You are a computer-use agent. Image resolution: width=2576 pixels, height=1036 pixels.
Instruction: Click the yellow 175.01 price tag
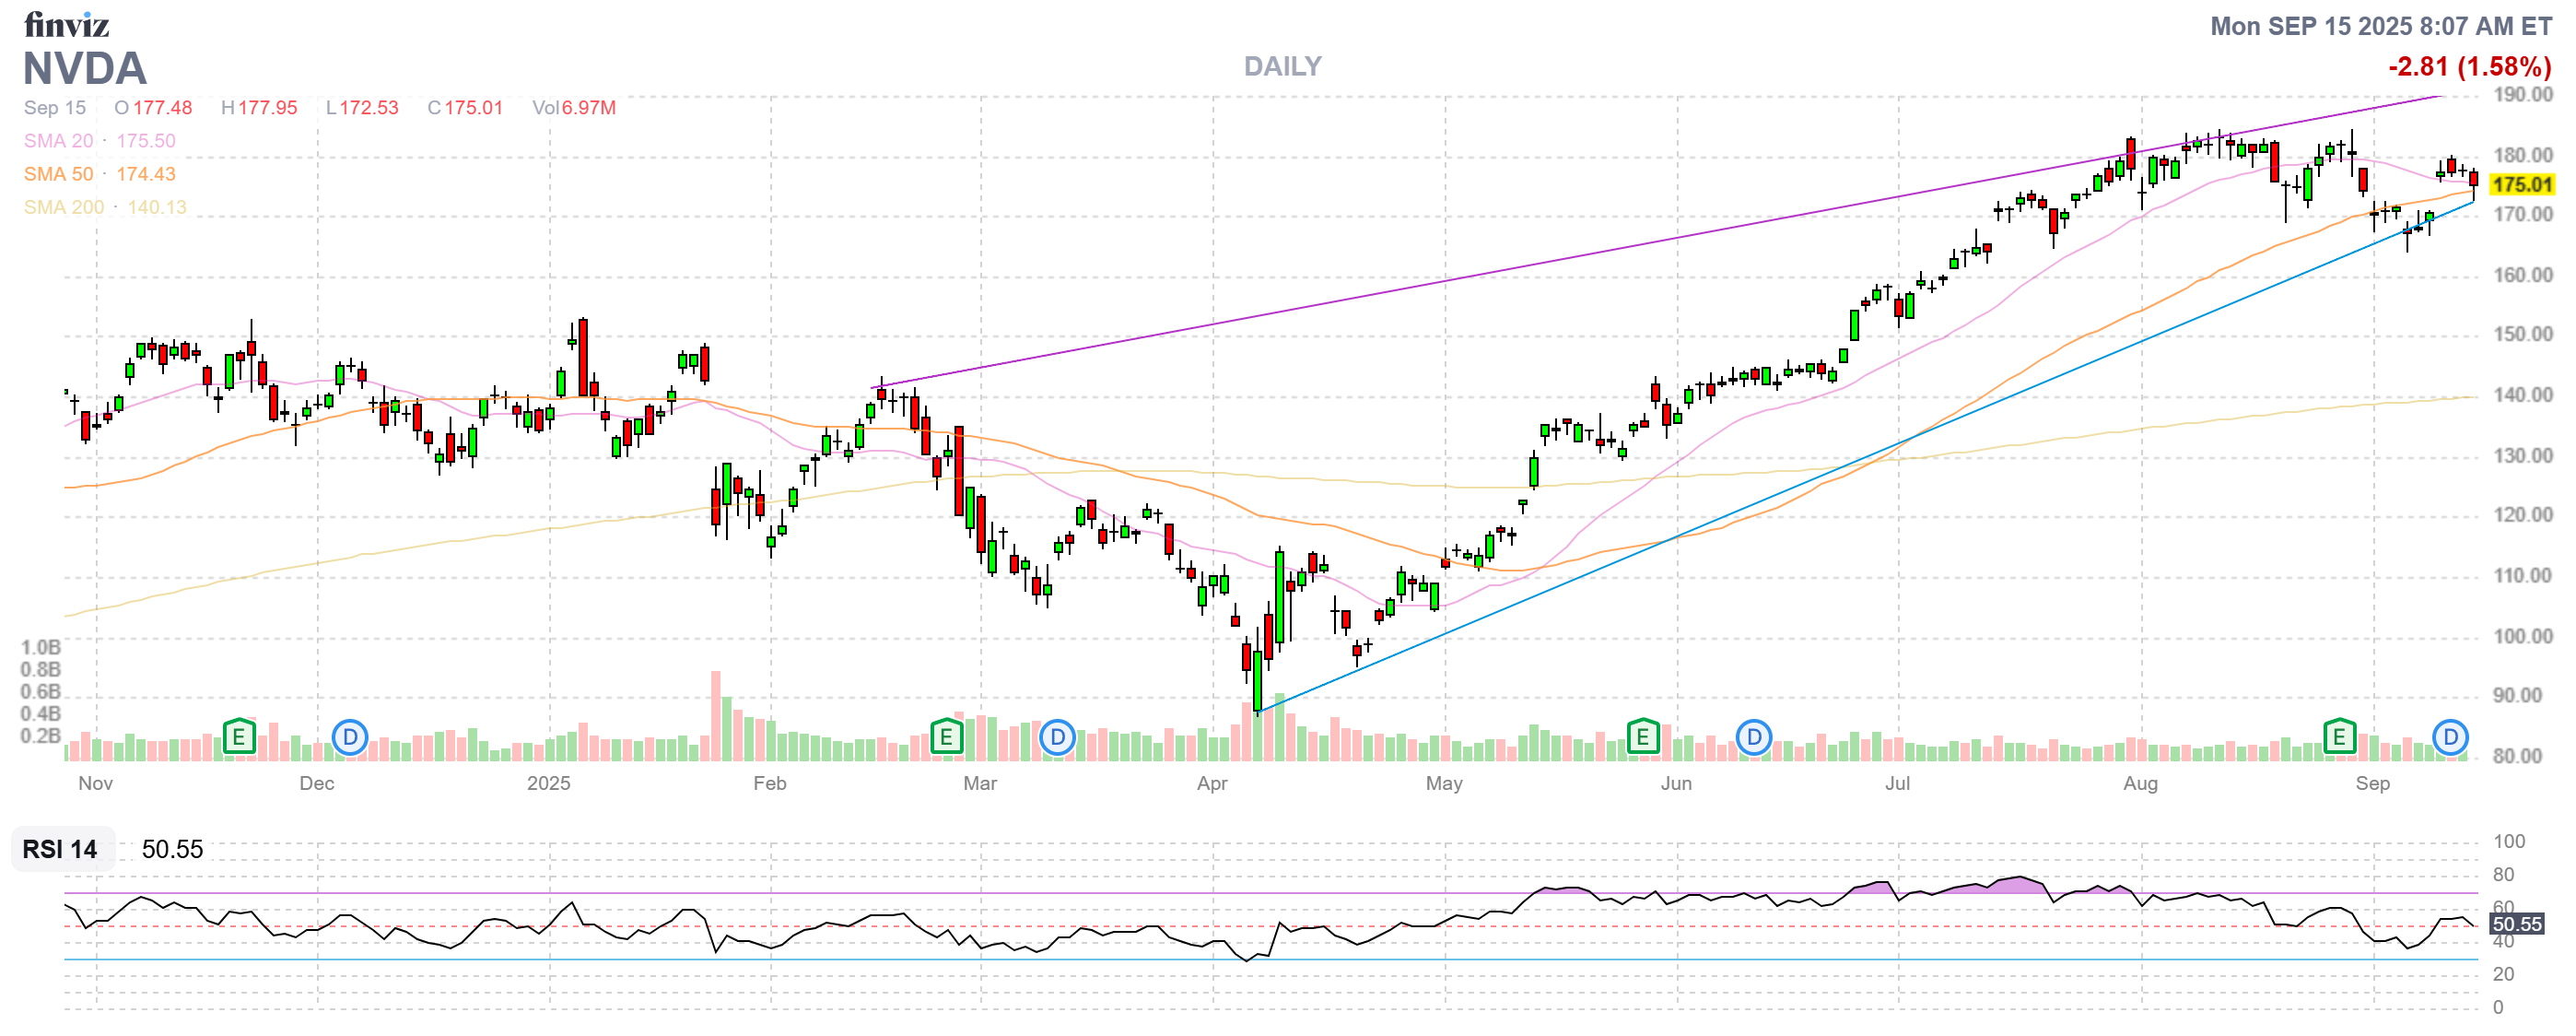(x=2522, y=184)
